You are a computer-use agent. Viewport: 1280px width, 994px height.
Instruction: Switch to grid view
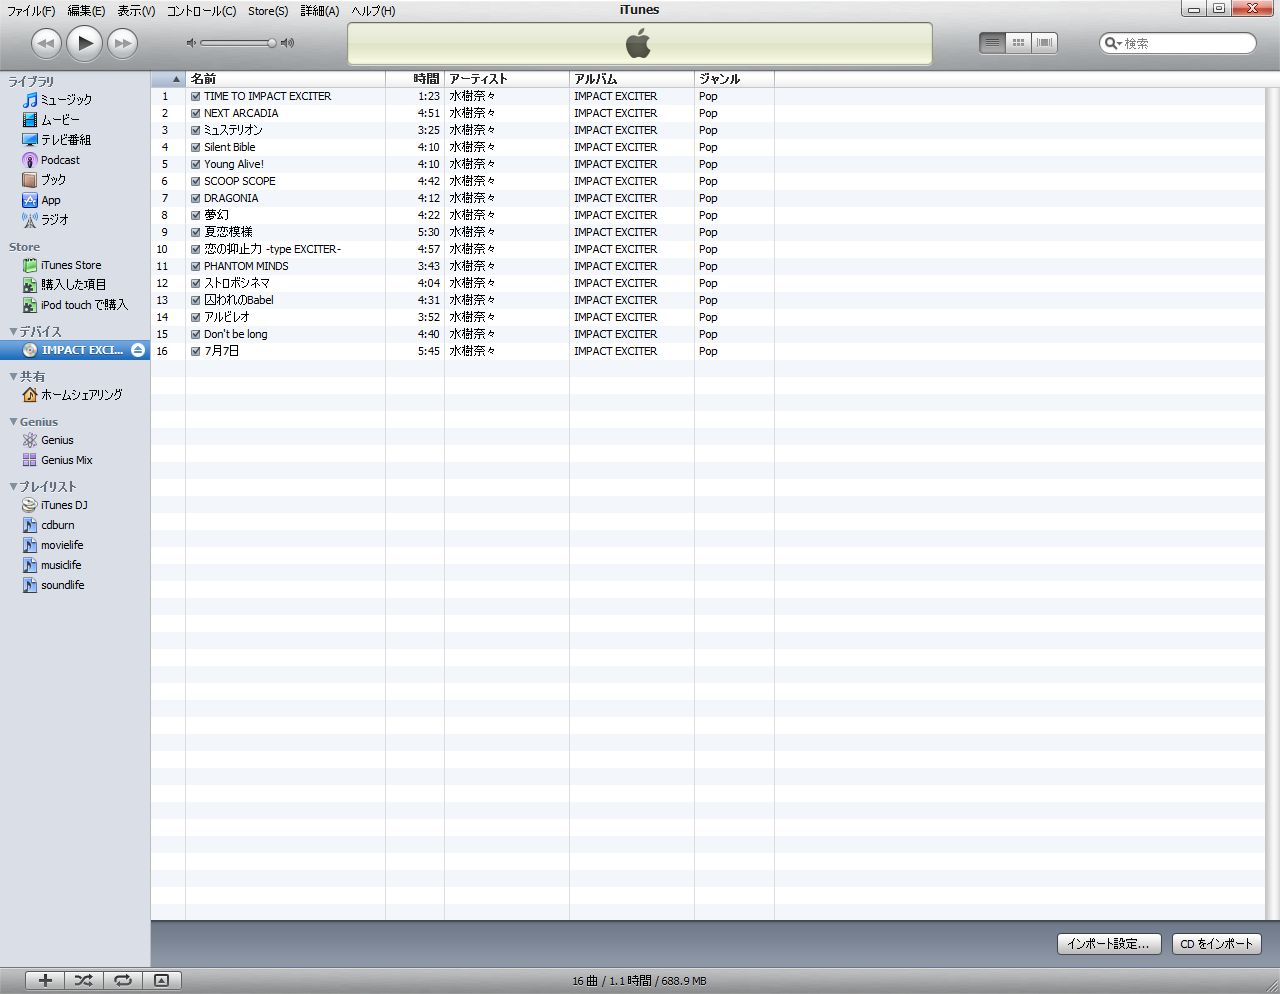(1018, 43)
